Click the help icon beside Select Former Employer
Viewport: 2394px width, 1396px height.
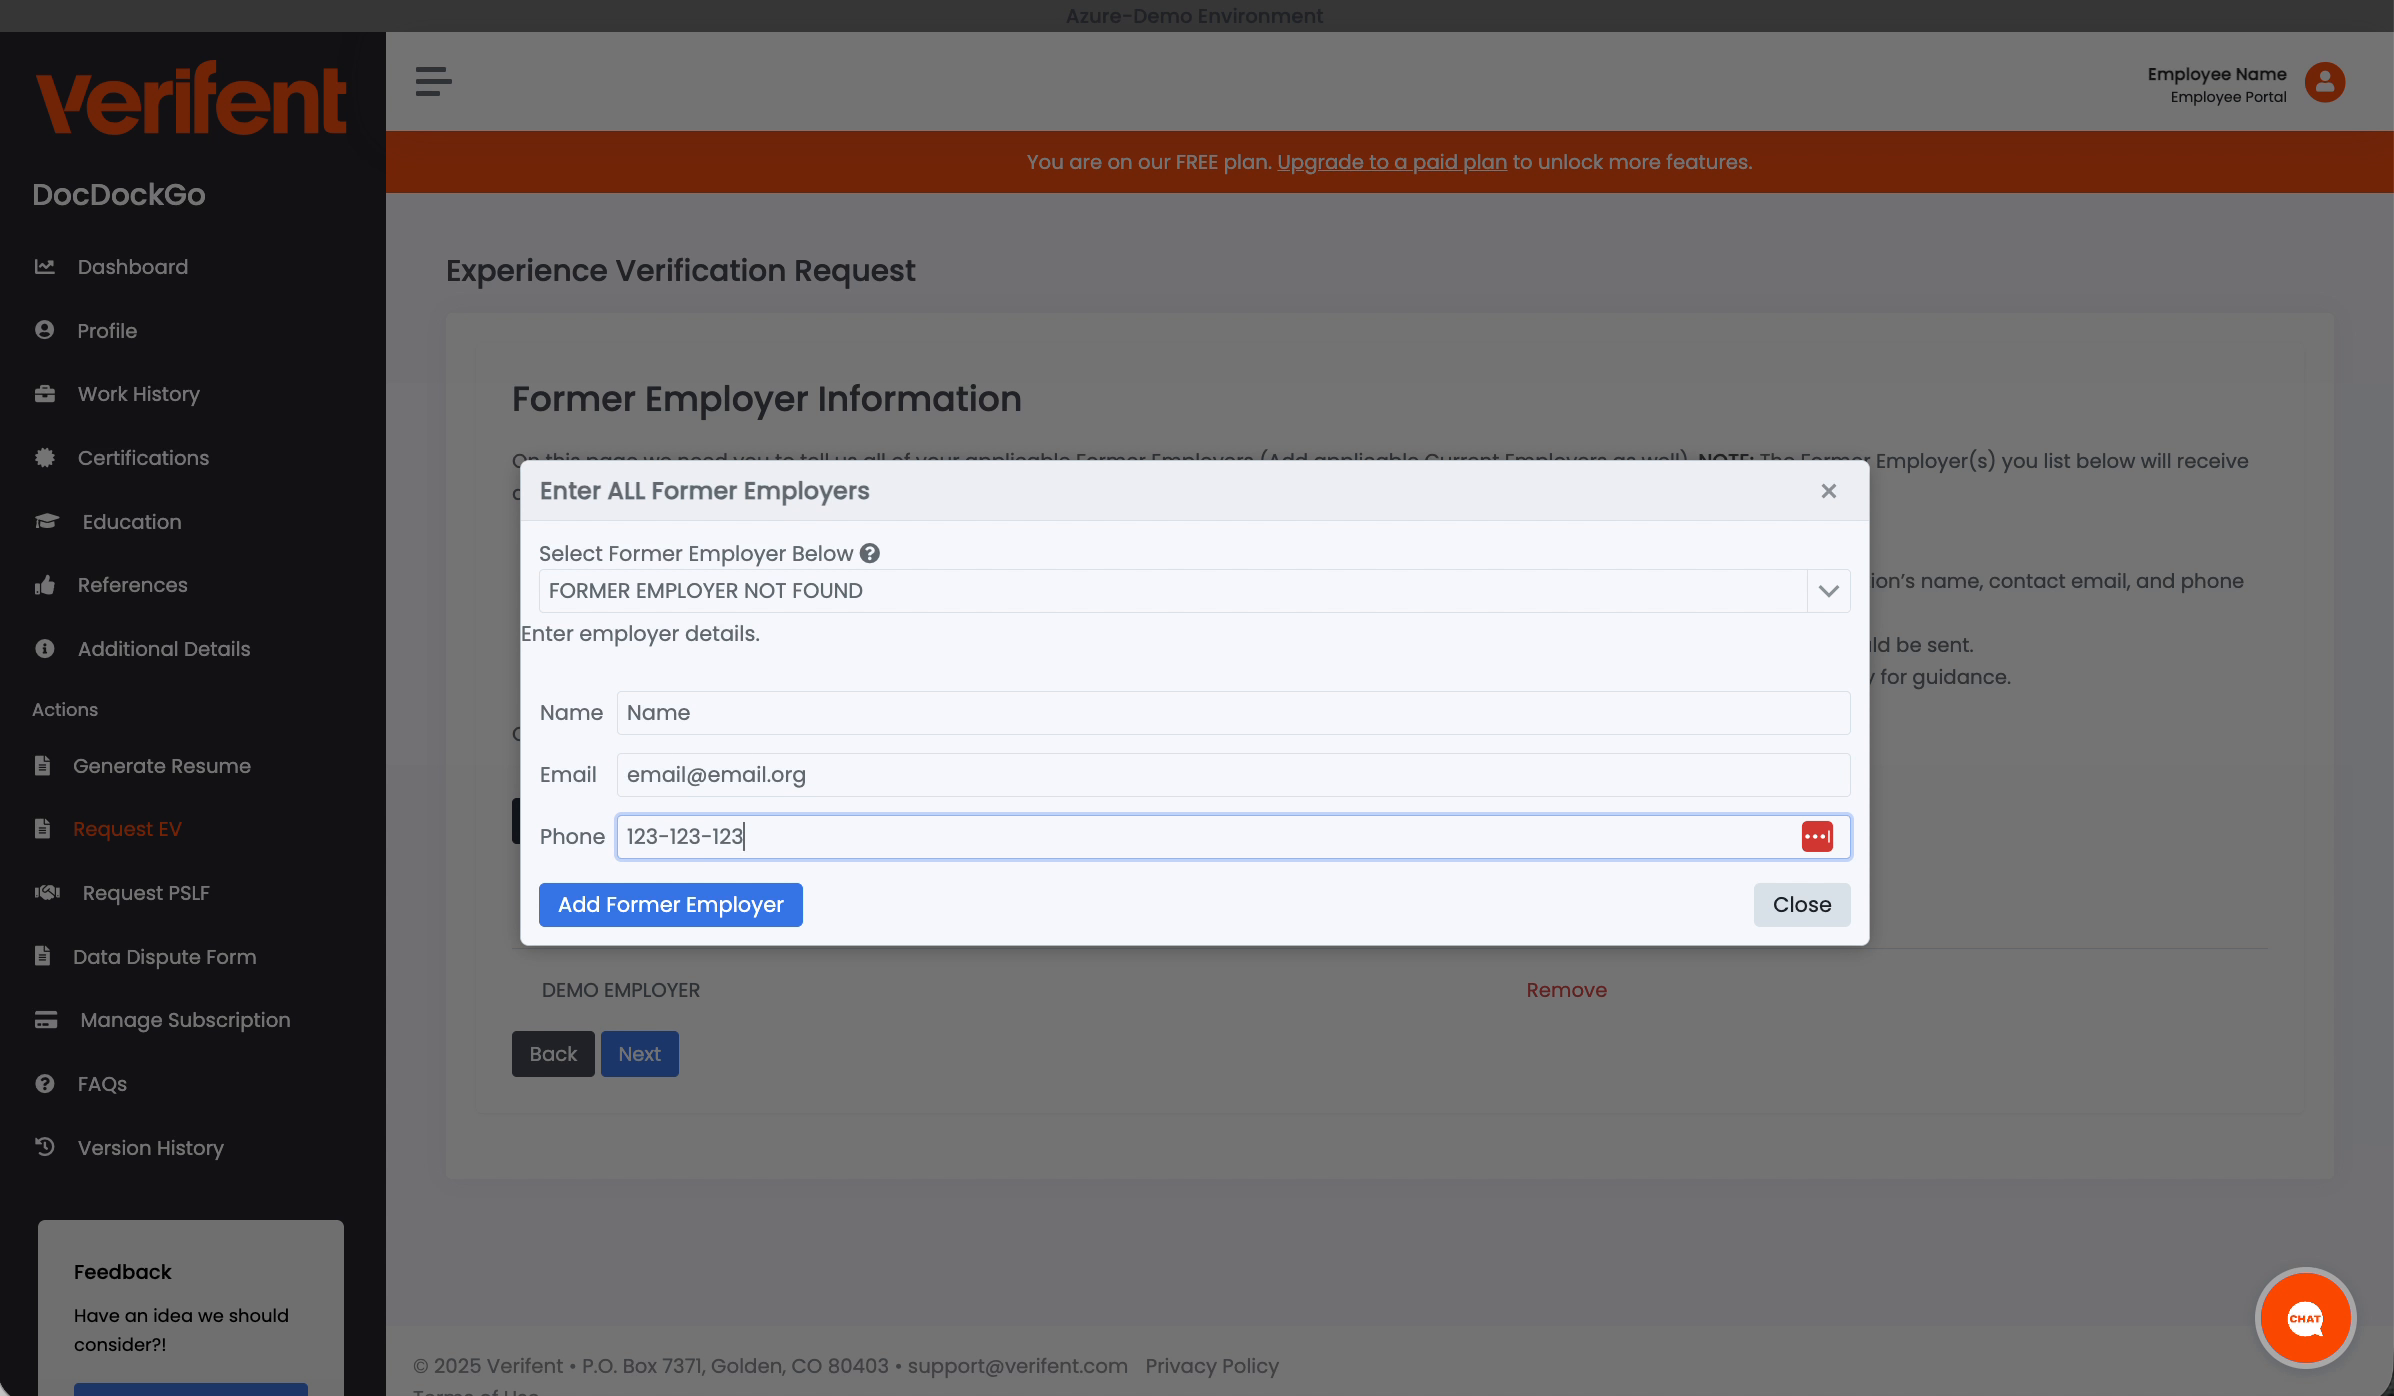pyautogui.click(x=869, y=553)
